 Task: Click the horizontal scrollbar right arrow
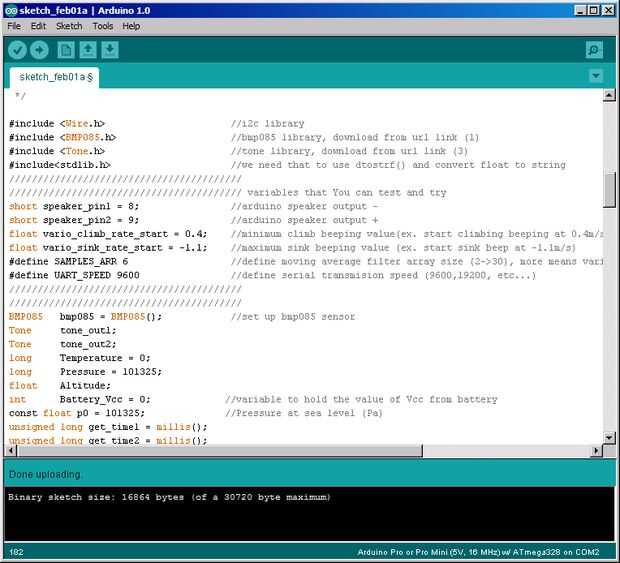point(596,450)
